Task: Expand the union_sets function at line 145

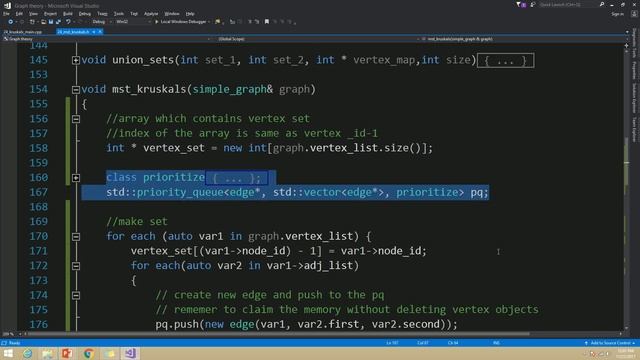Action: pos(76,60)
